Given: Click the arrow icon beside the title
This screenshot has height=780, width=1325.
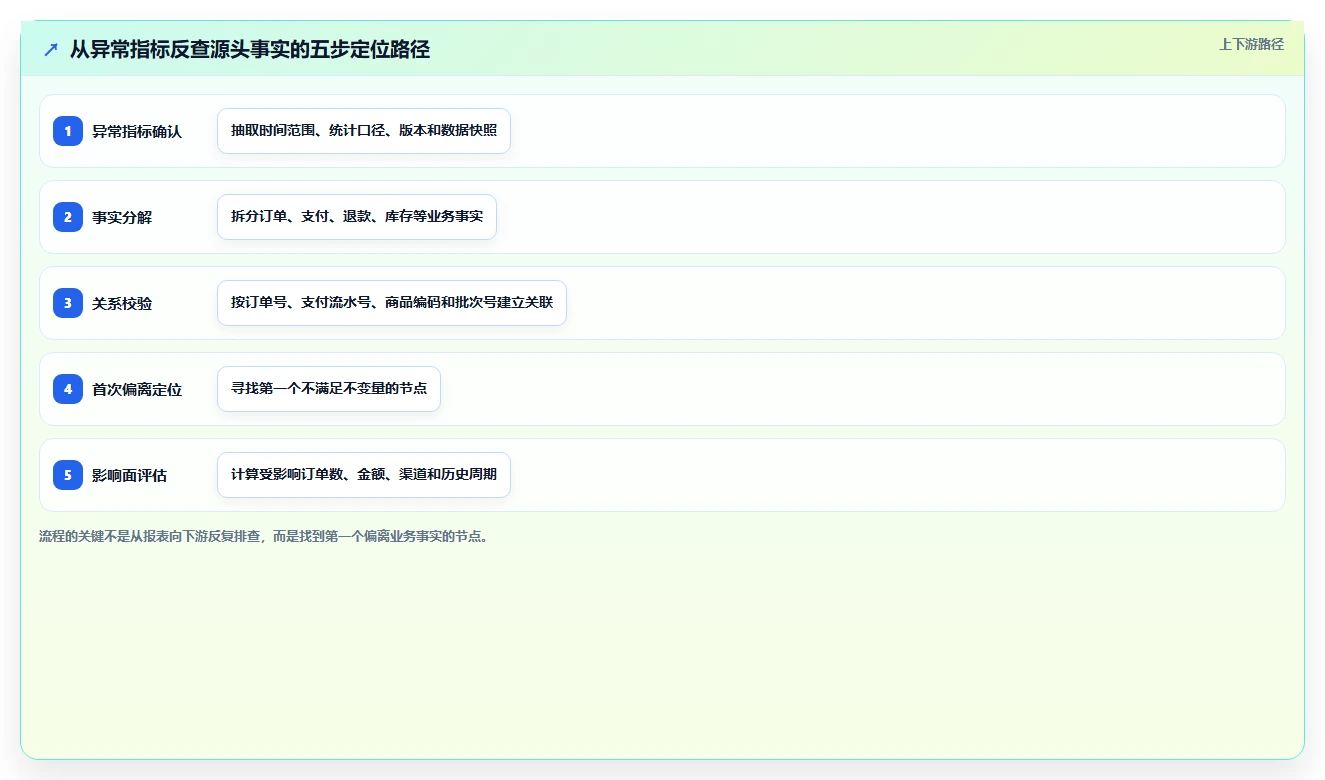Looking at the screenshot, I should (51, 49).
